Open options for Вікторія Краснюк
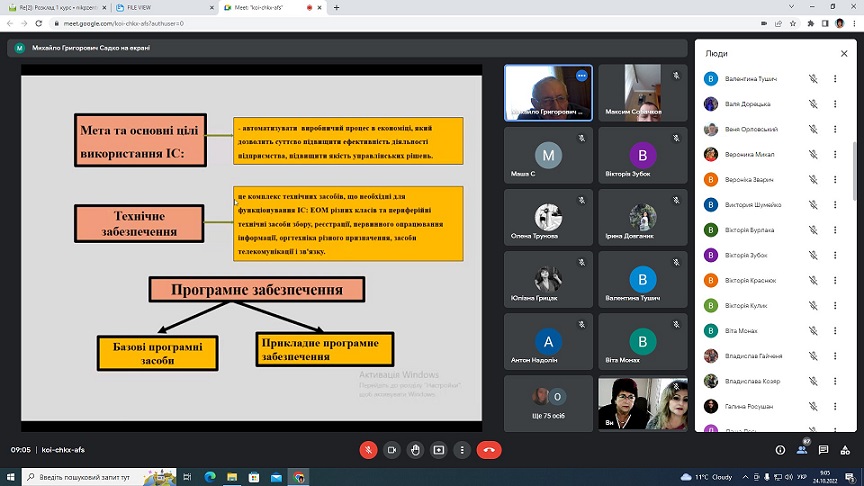Viewport: 864px width, 486px height. click(835, 280)
